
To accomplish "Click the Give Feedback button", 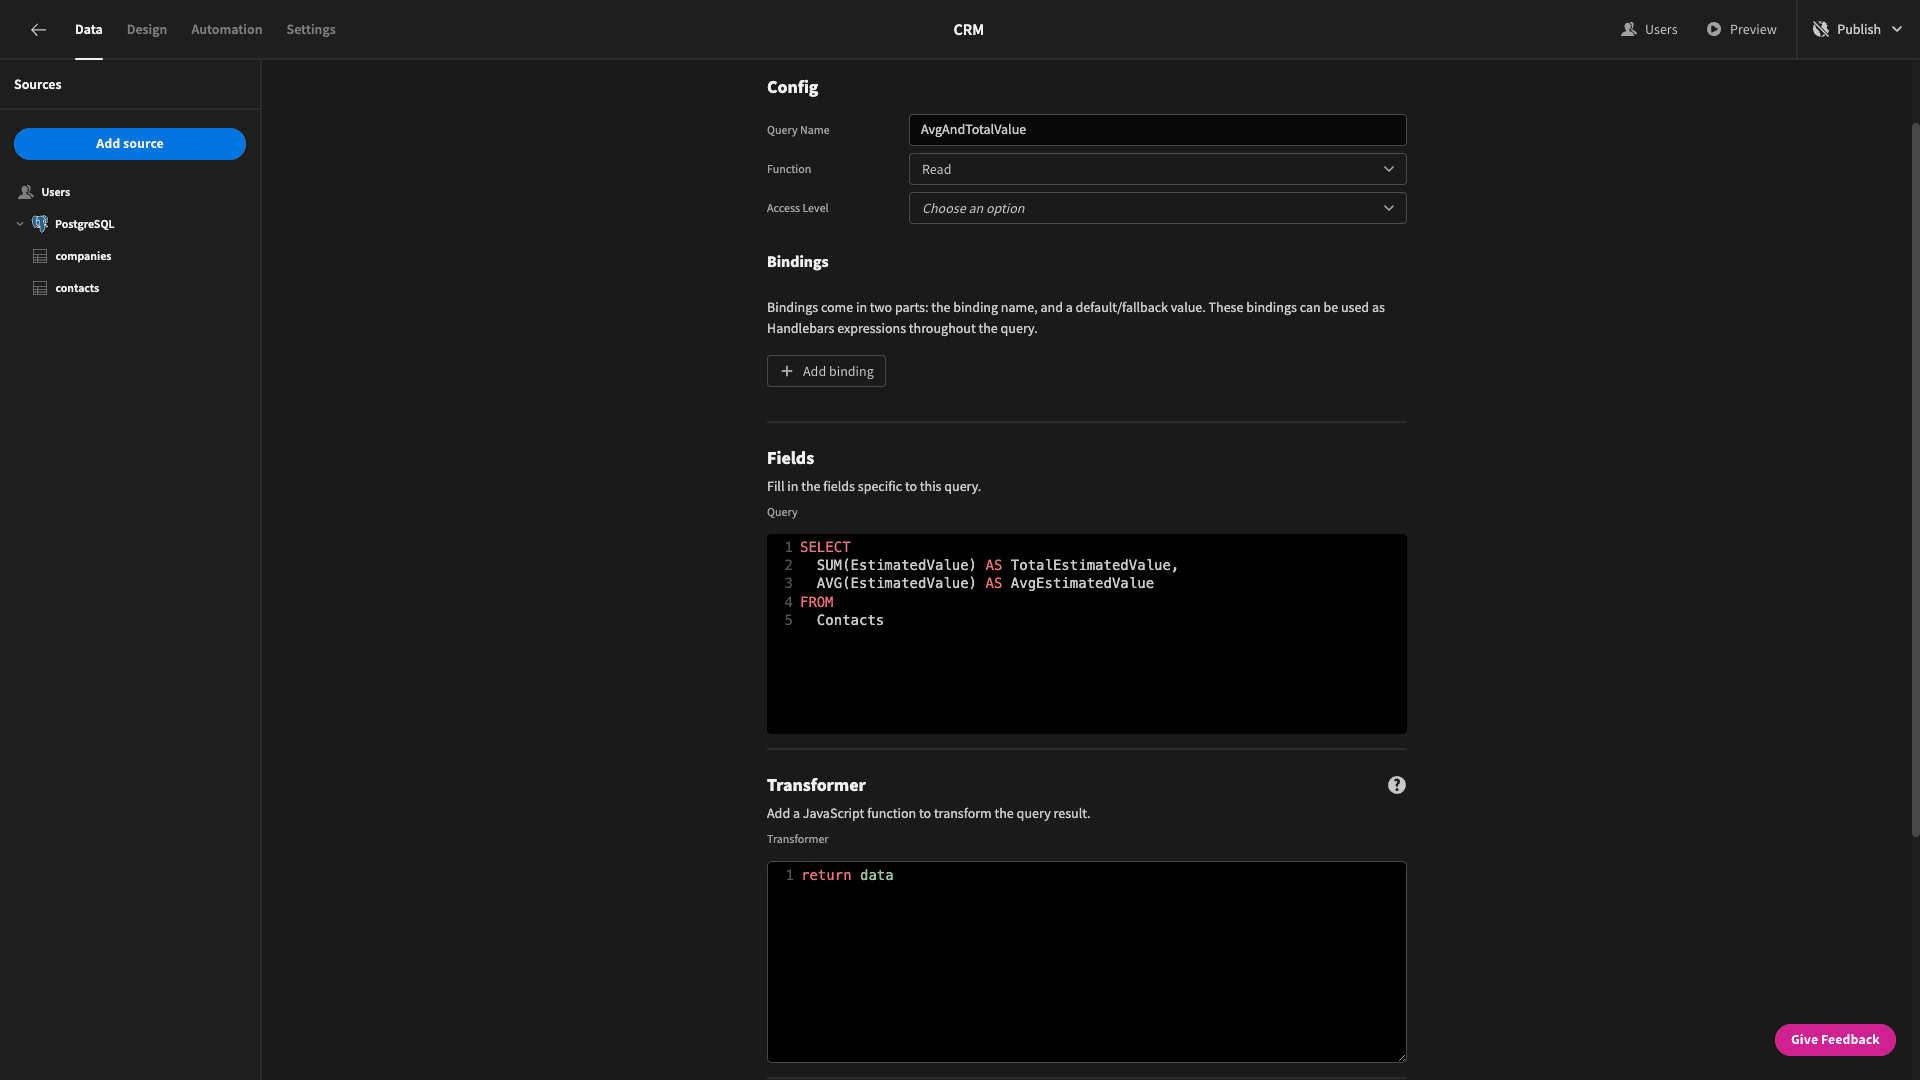I will coord(1835,1040).
